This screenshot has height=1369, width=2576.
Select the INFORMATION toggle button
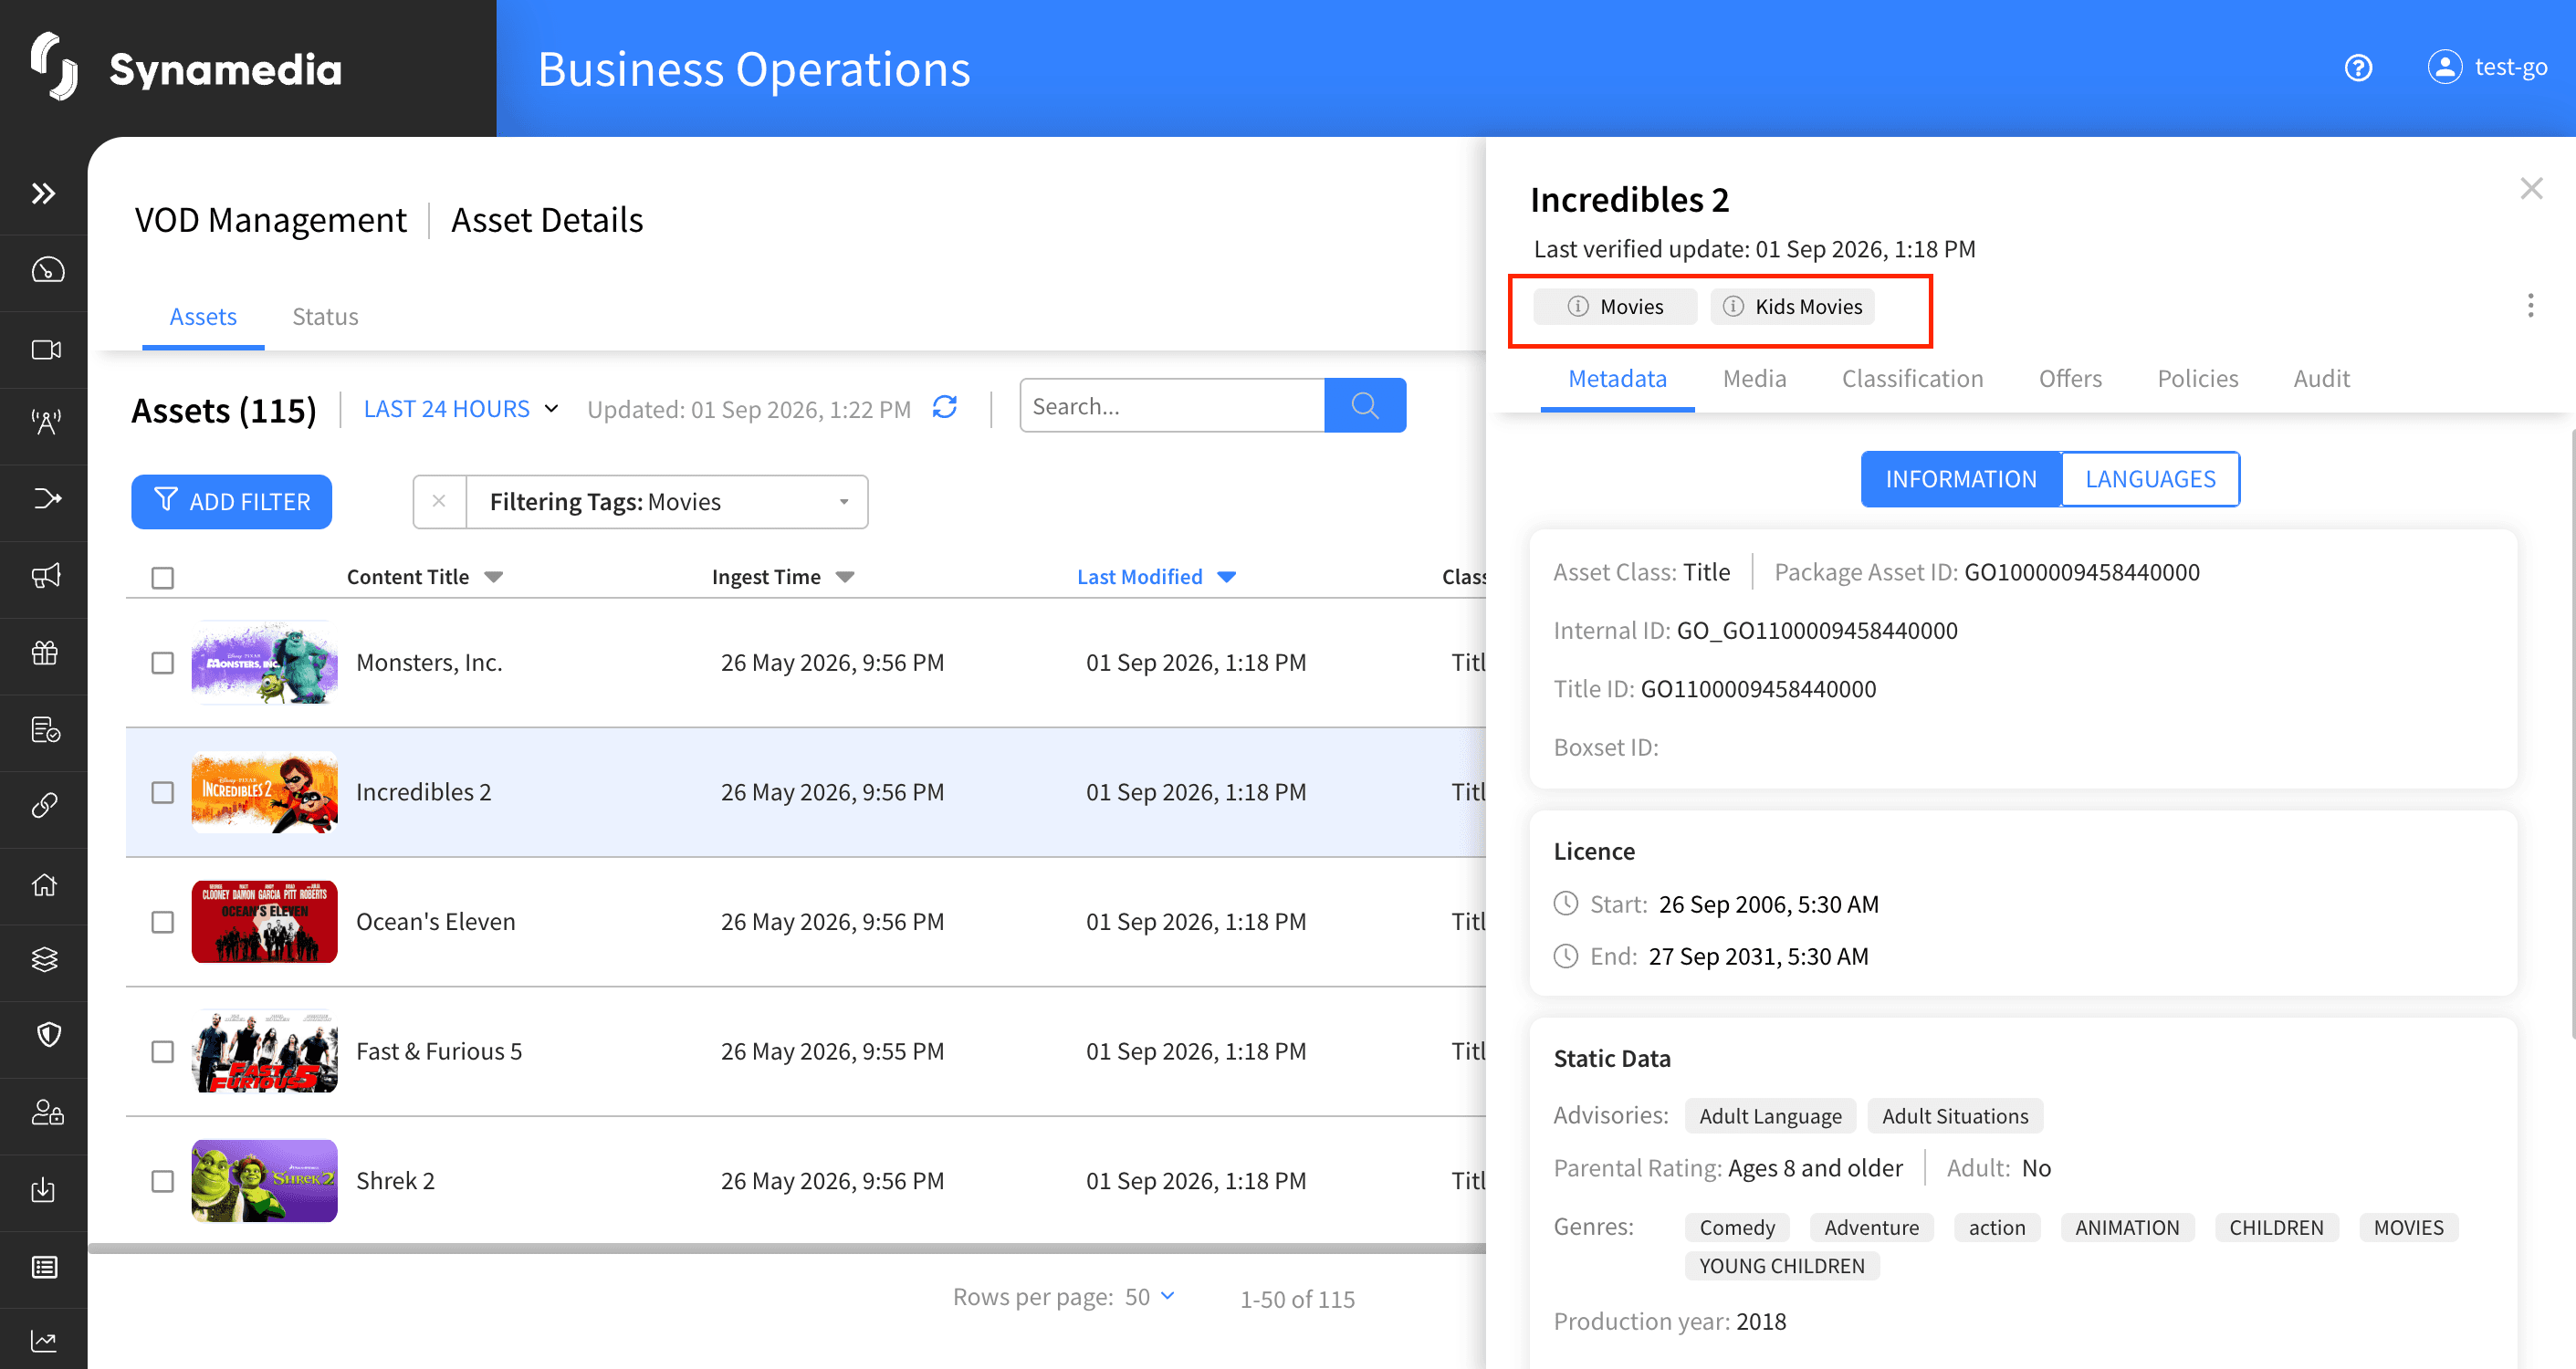(1960, 479)
